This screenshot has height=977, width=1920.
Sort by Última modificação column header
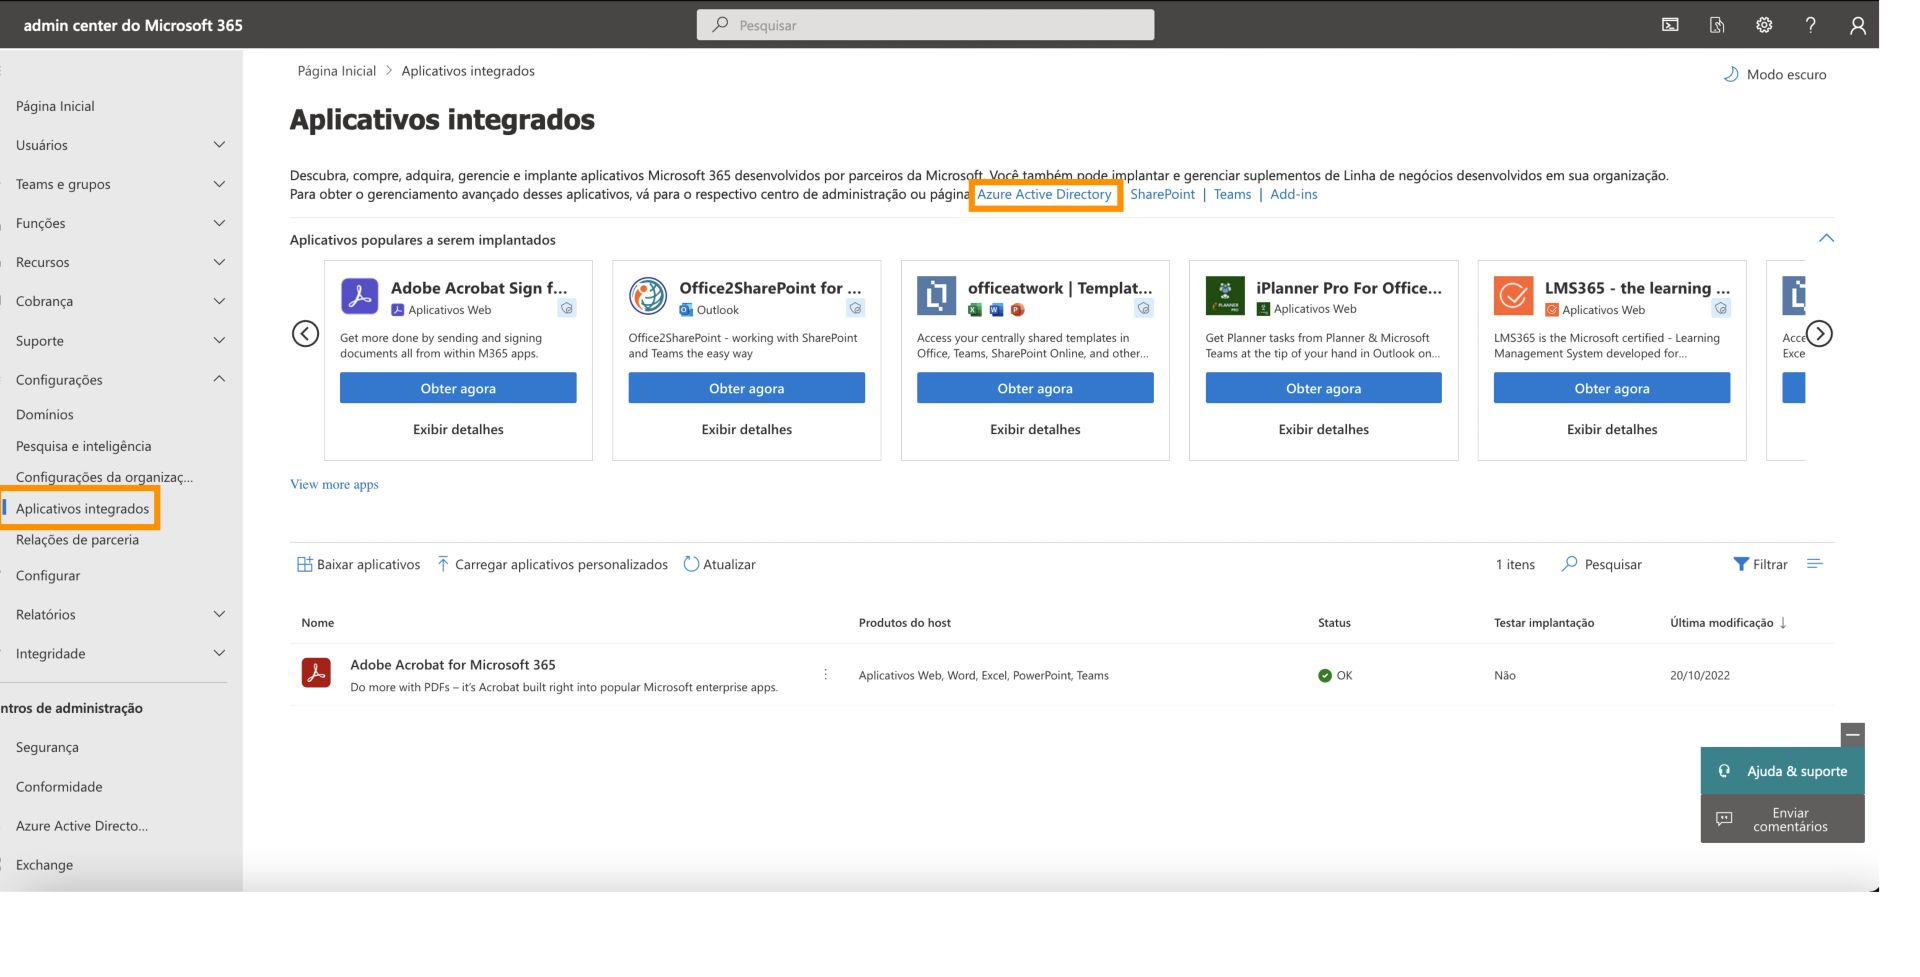[x=1728, y=622]
